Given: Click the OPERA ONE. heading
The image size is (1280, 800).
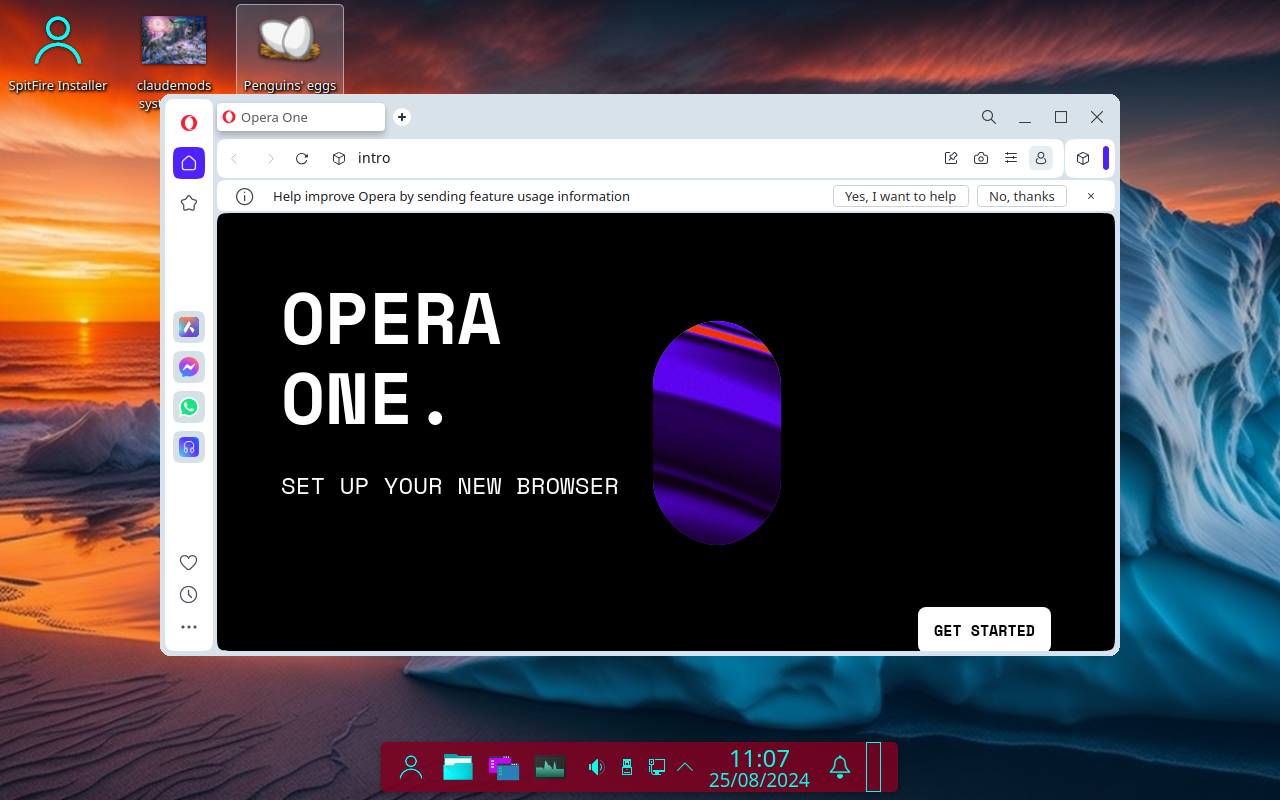Looking at the screenshot, I should (x=391, y=358).
